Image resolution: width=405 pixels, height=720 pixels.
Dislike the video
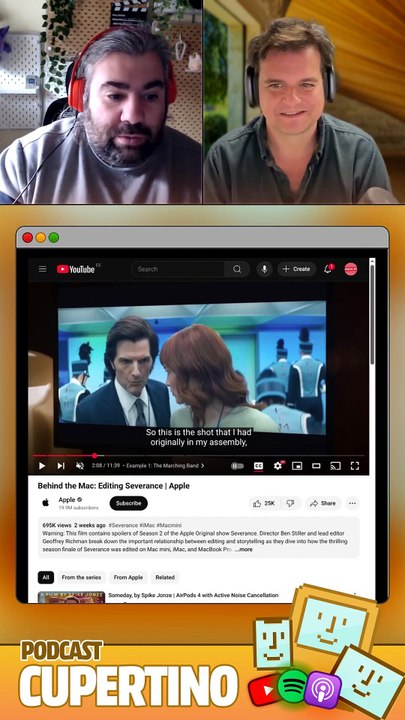[291, 503]
